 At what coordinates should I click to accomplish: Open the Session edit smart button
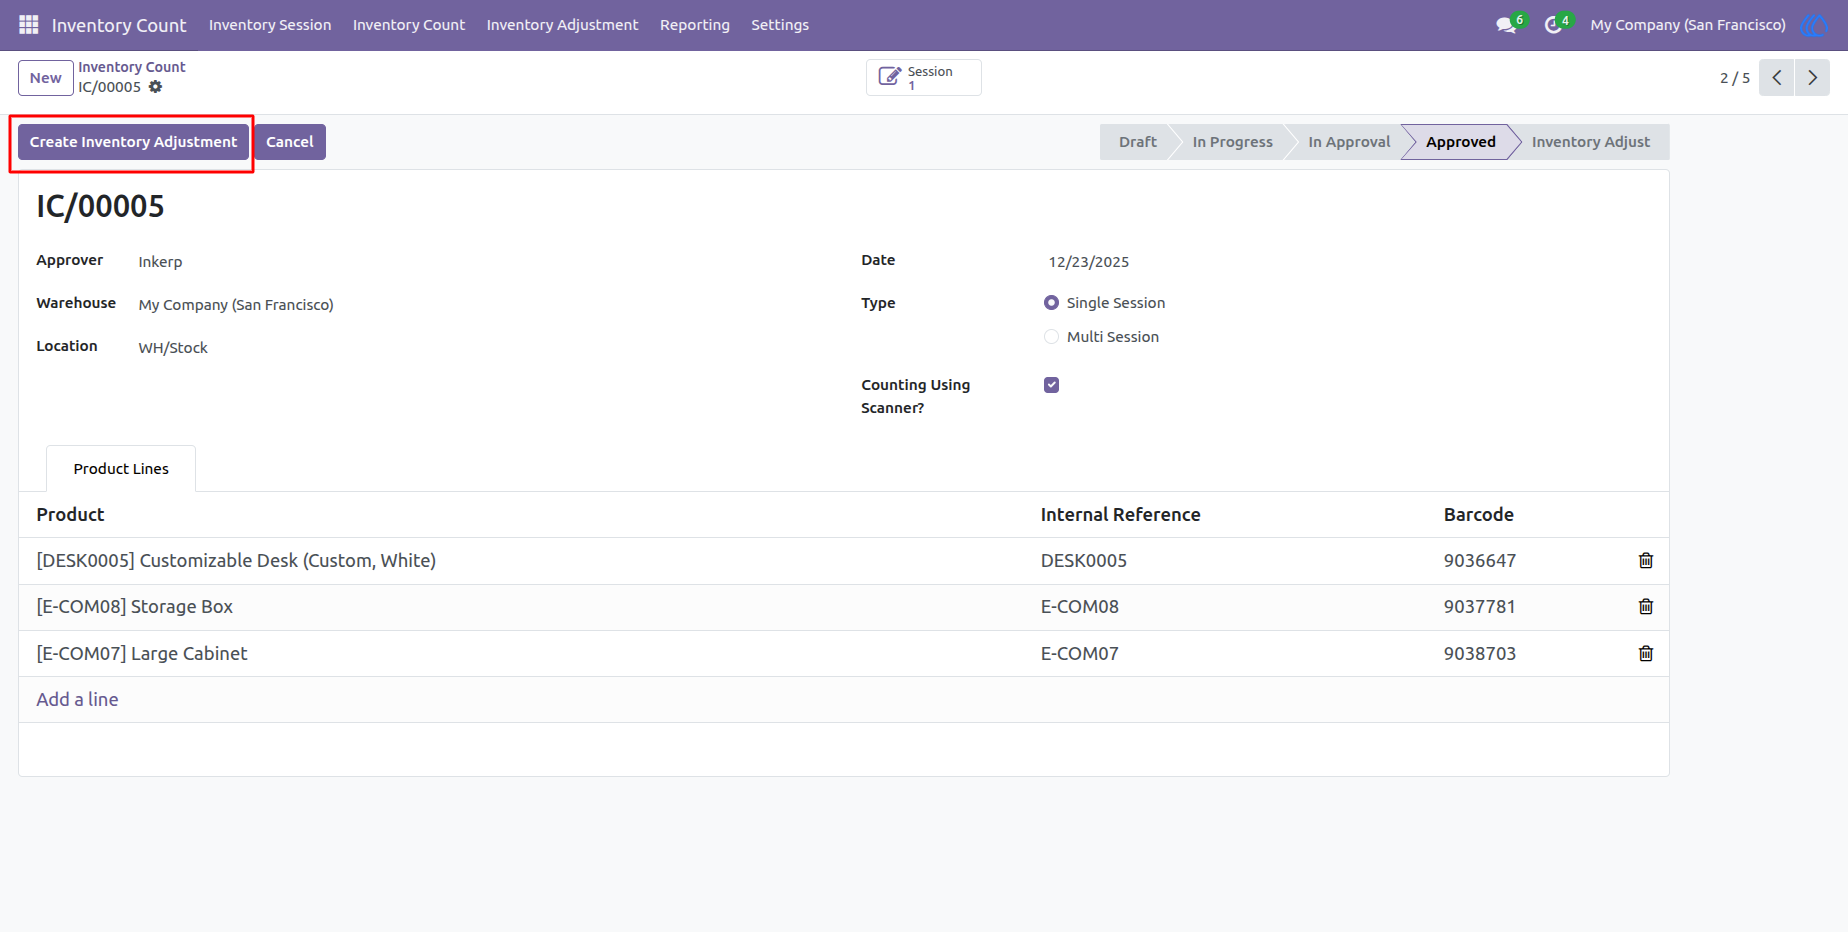pyautogui.click(x=923, y=78)
